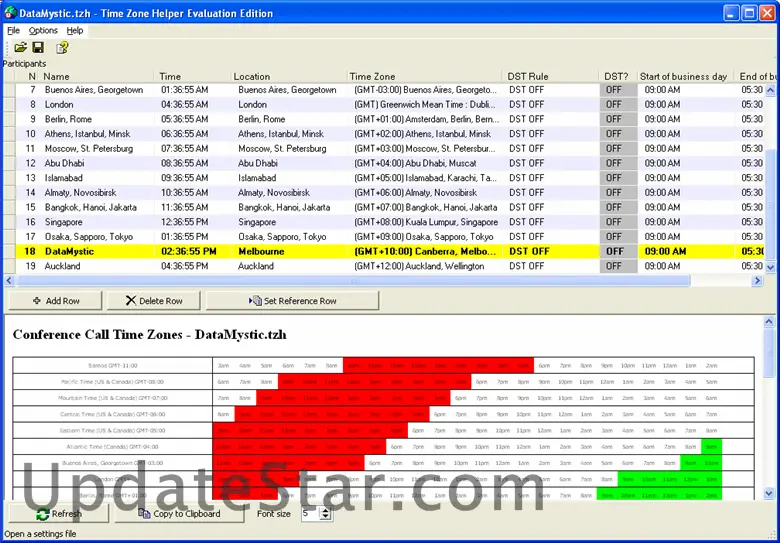Image resolution: width=780 pixels, height=543 pixels.
Task: Click Samoa GMT-11:00 row label in chart
Action: [x=112, y=365]
